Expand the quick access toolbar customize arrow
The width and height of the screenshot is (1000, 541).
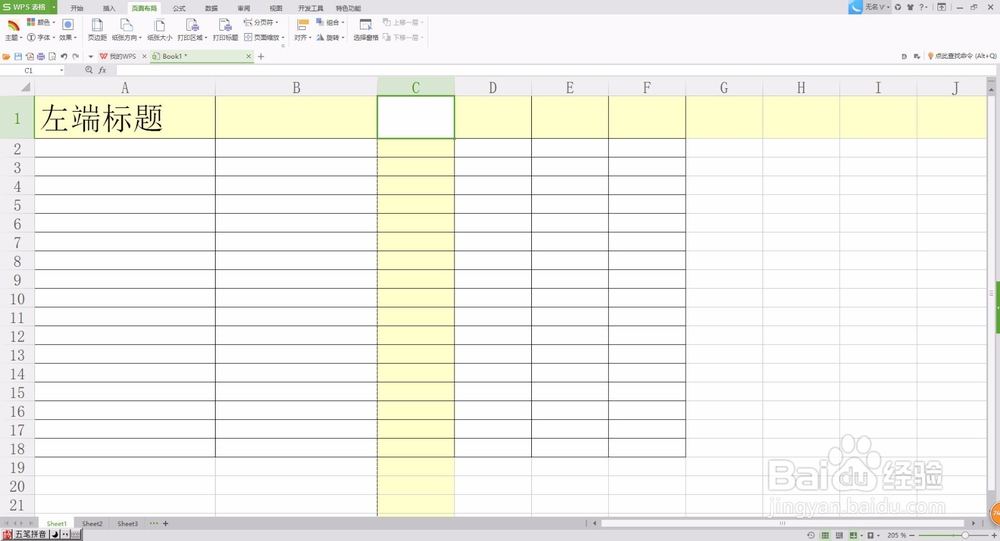(91, 56)
